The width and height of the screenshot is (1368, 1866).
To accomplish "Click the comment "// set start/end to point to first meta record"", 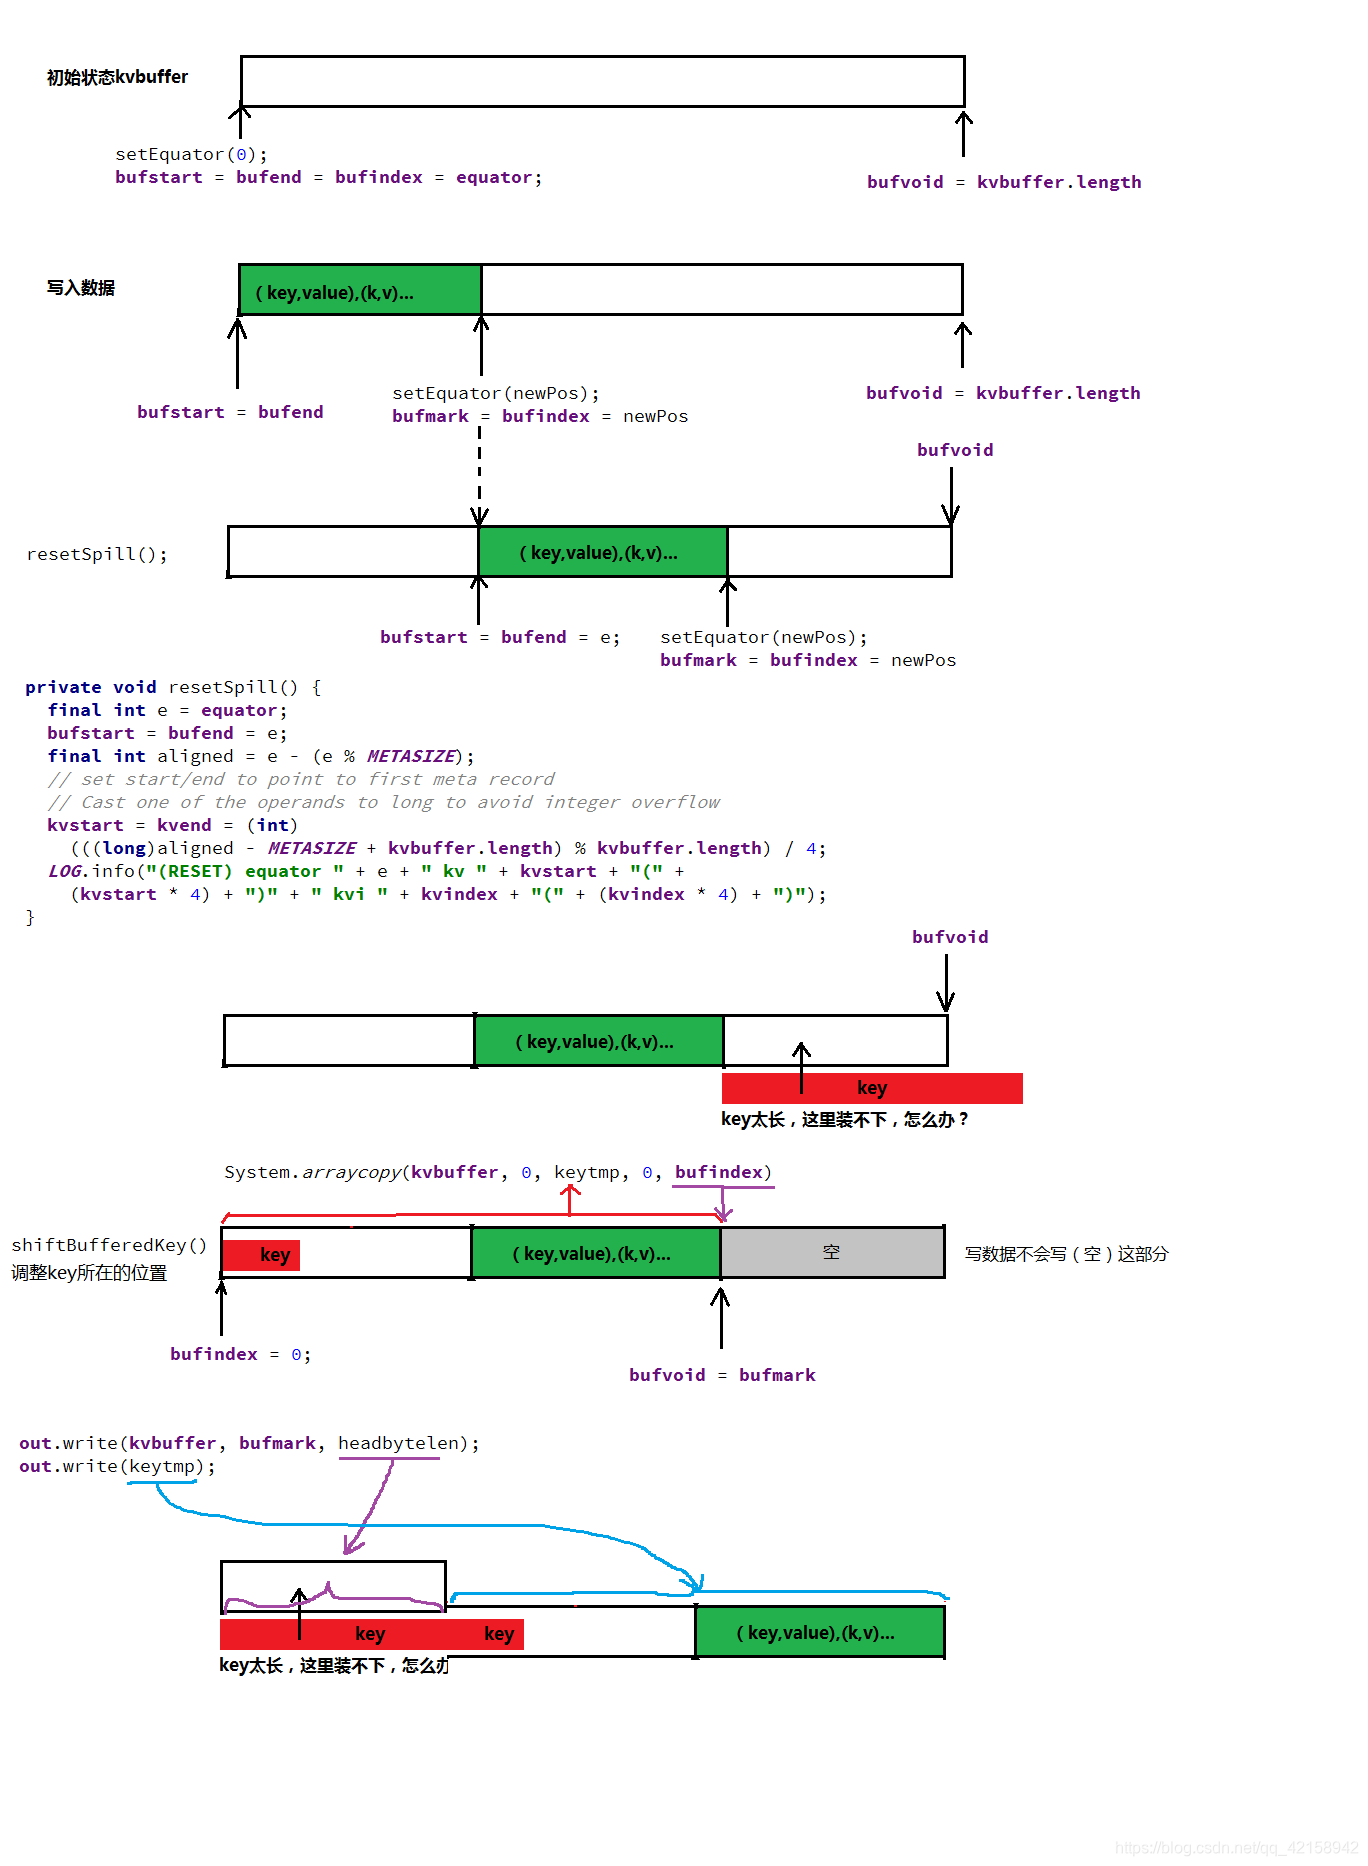I will click(x=301, y=779).
